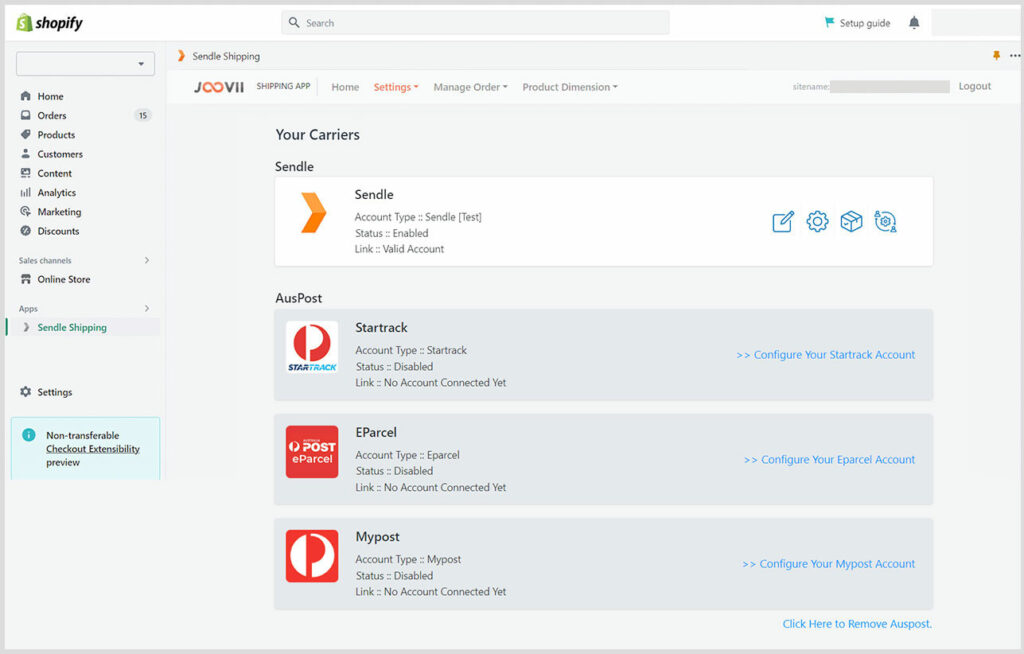This screenshot has width=1024, height=654.
Task: Click the sitename field
Action: 889,86
